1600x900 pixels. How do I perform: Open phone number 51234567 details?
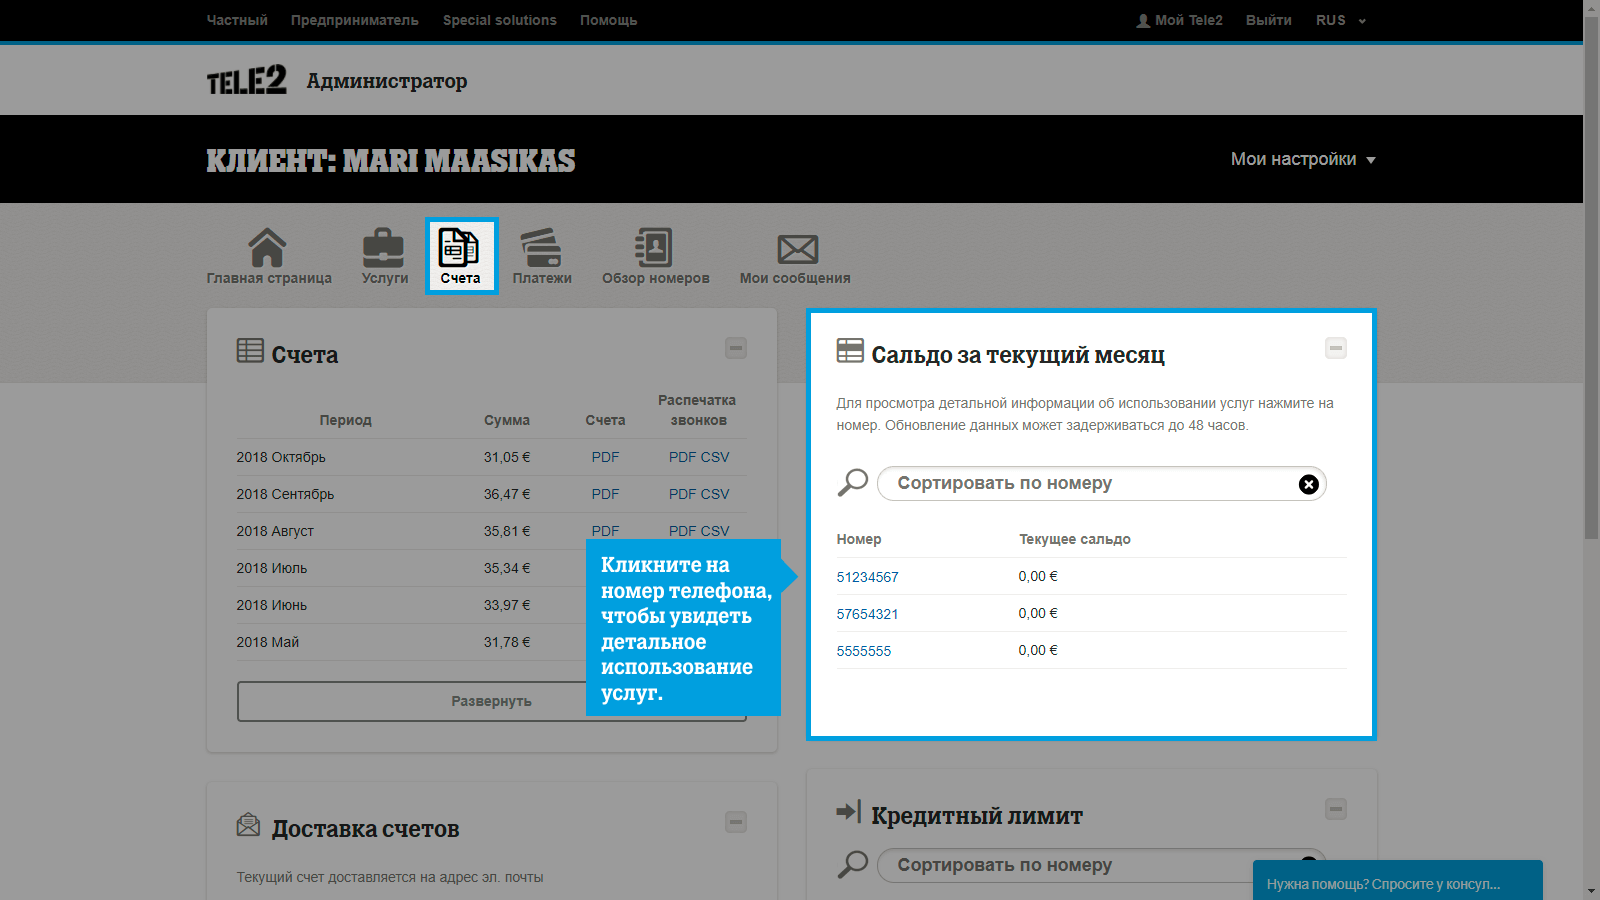tap(867, 577)
